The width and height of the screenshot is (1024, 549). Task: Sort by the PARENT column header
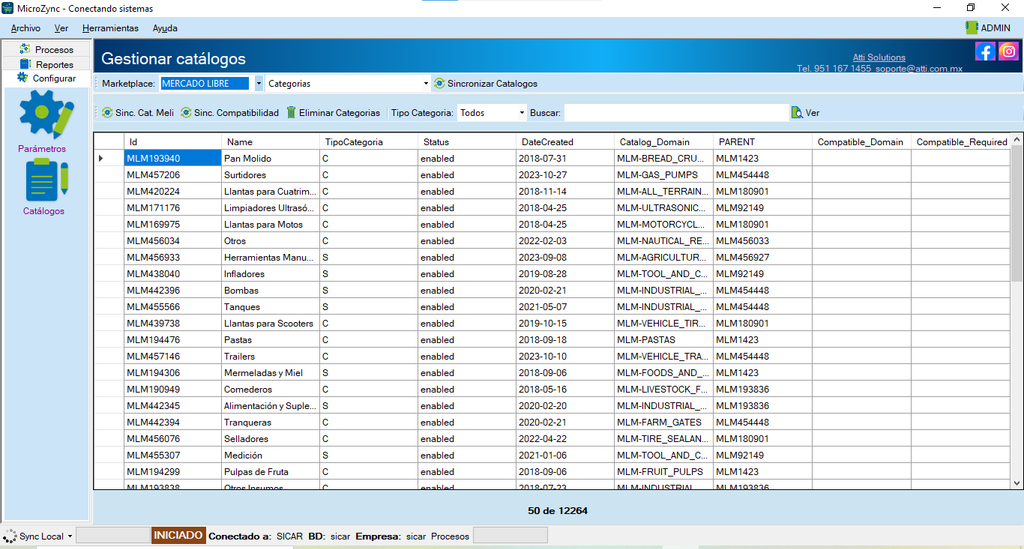coord(763,142)
